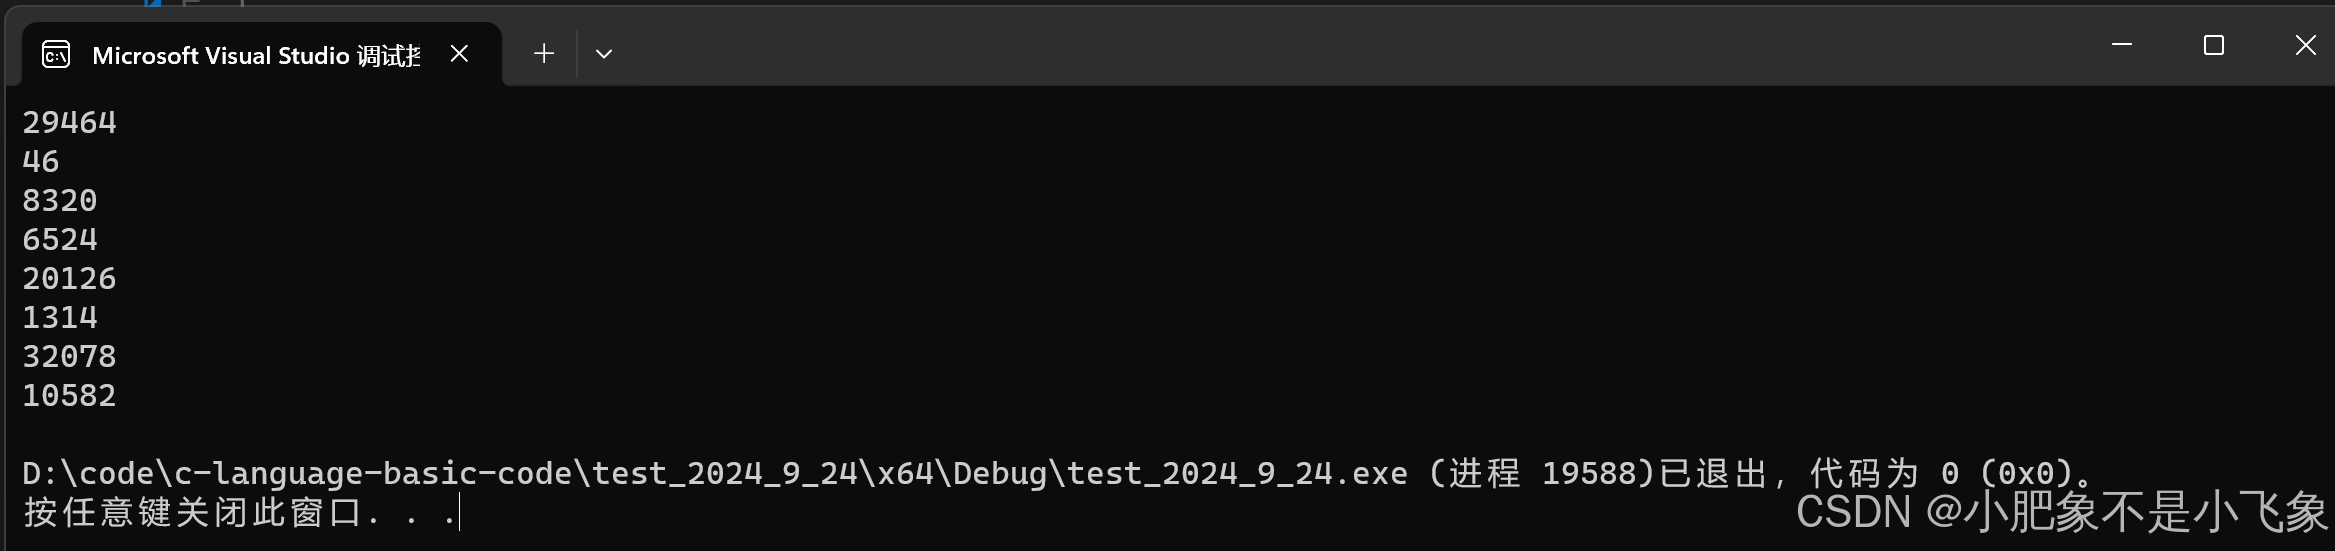The image size is (2335, 551).
Task: Close the terminal window
Action: coord(2305,46)
